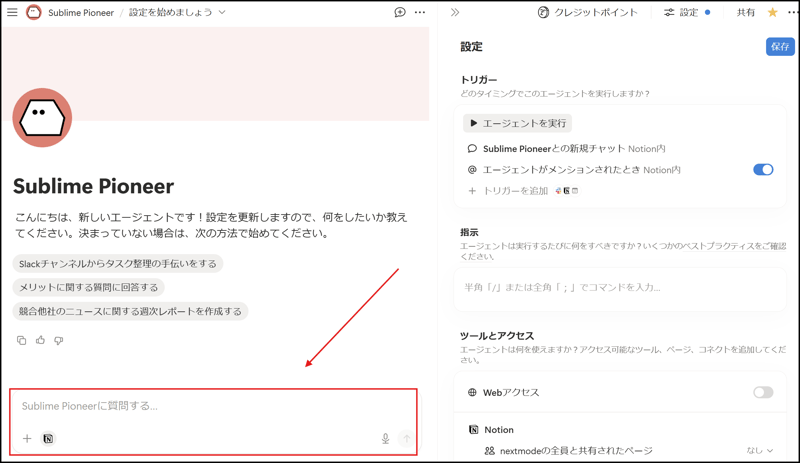
Task: Click the Sublime Pioneerに質問する chat input
Action: 213,422
